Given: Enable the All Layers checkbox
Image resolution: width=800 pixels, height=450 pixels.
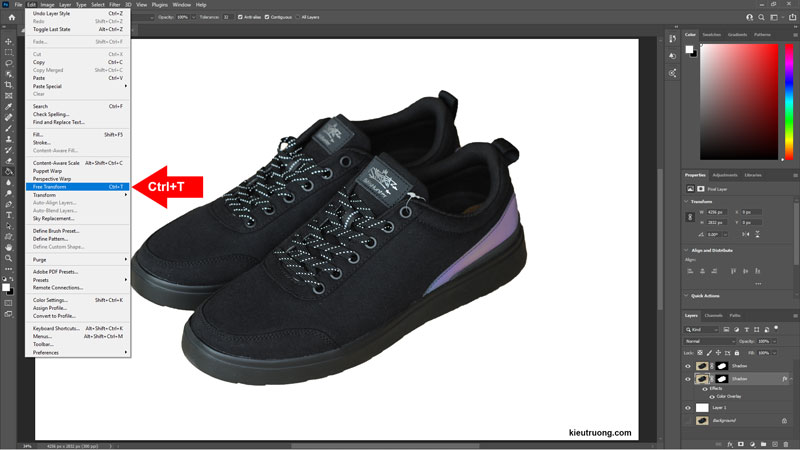Looking at the screenshot, I should point(298,17).
